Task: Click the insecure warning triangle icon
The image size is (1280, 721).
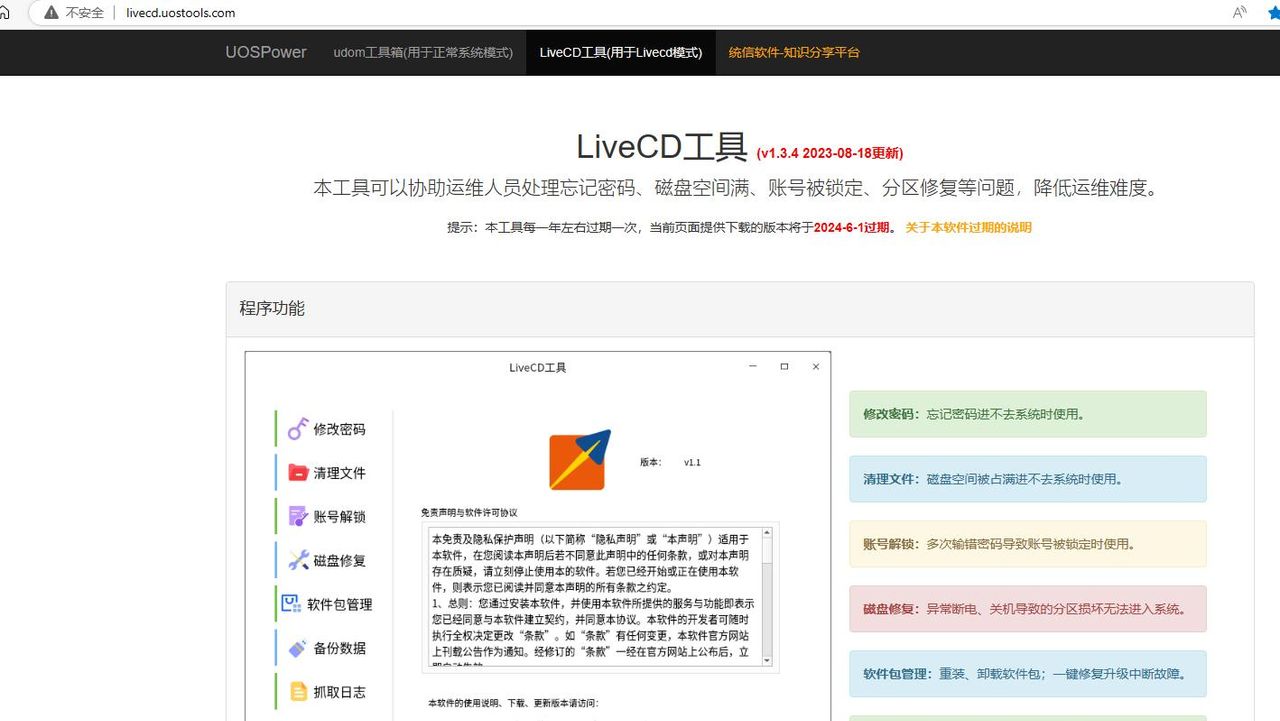Action: [x=52, y=13]
